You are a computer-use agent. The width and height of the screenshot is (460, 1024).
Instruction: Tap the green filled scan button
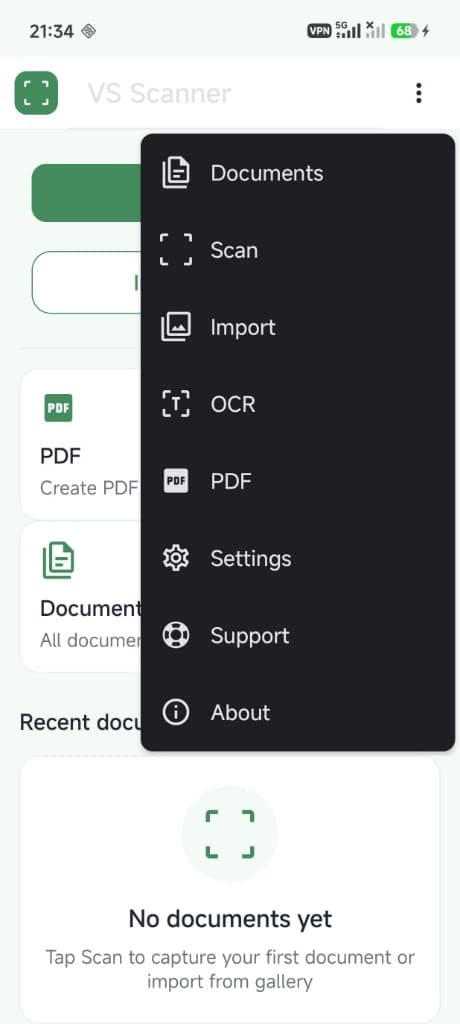click(x=87, y=193)
